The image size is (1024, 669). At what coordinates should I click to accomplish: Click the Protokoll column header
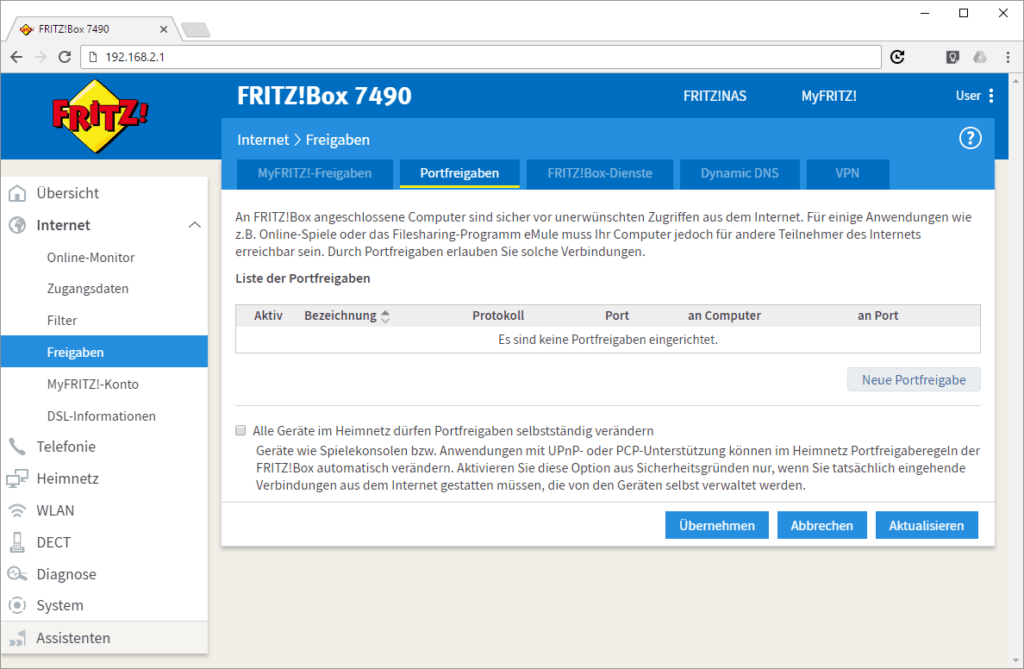498,316
